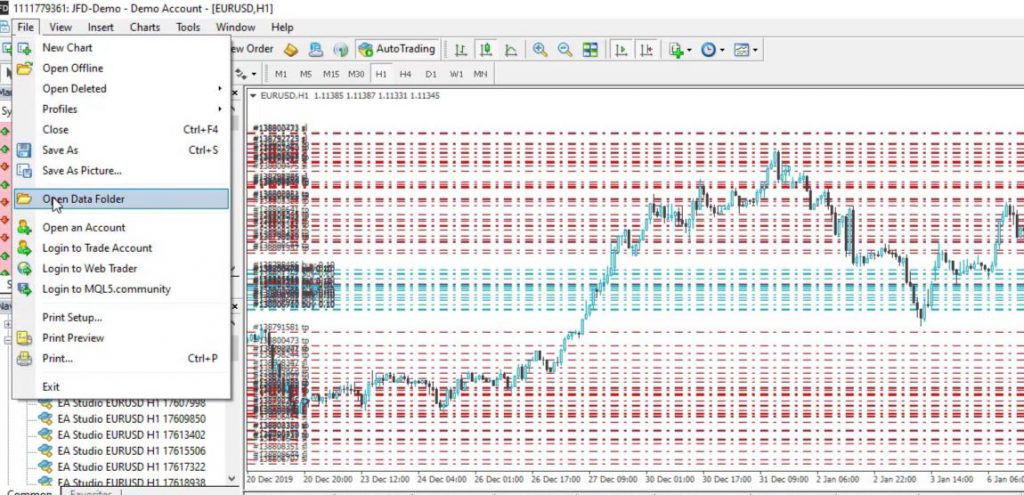Image resolution: width=1024 pixels, height=495 pixels.
Task: Expand Profiles submenu
Action: [x=121, y=109]
